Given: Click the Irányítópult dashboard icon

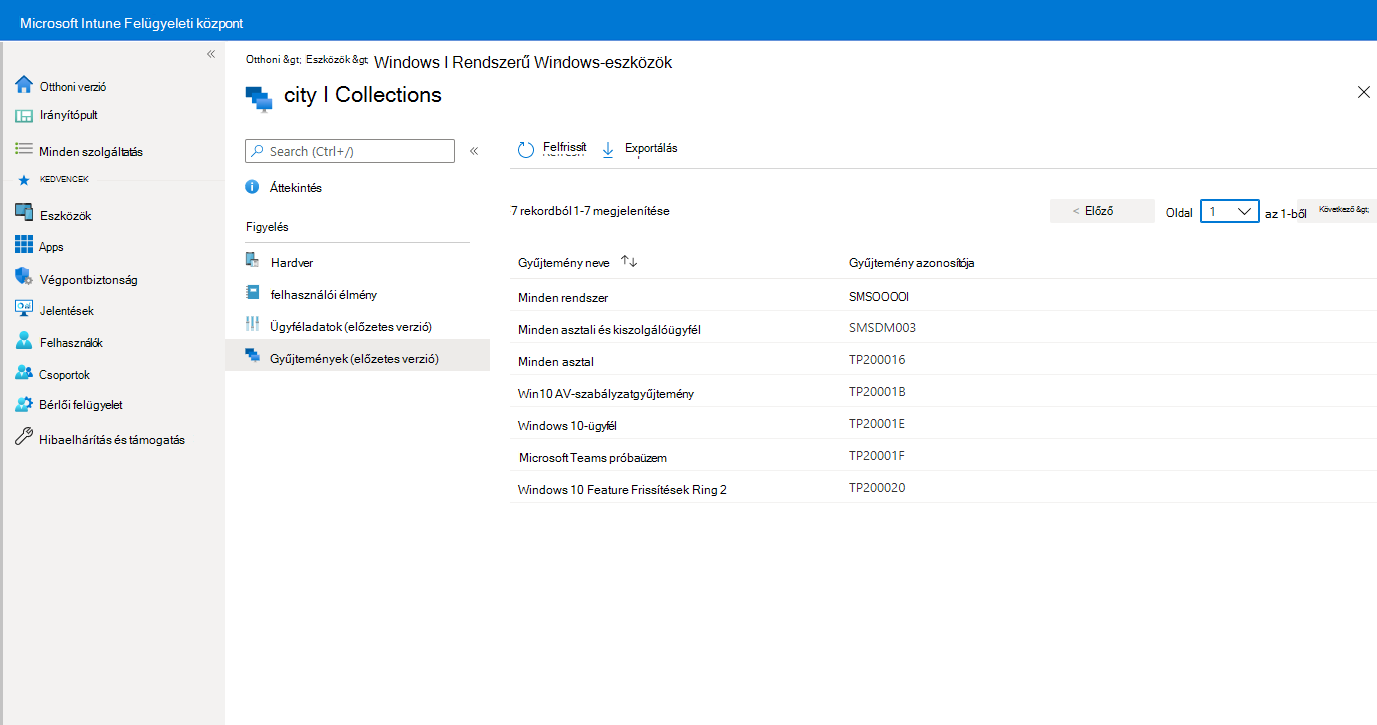Looking at the screenshot, I should pos(24,116).
